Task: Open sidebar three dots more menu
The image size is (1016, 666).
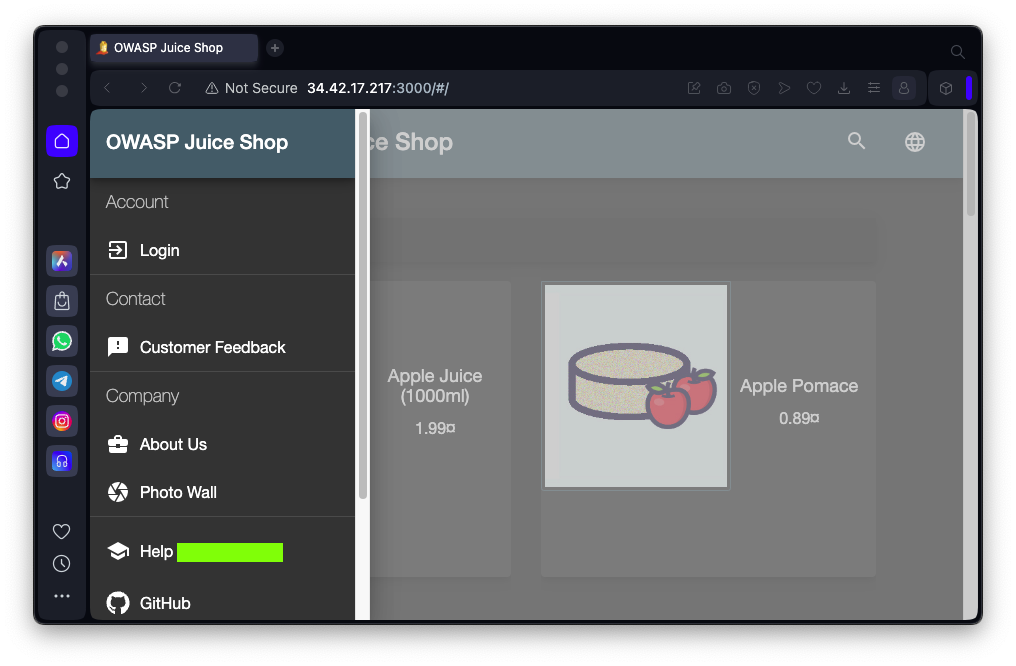Action: point(62,596)
